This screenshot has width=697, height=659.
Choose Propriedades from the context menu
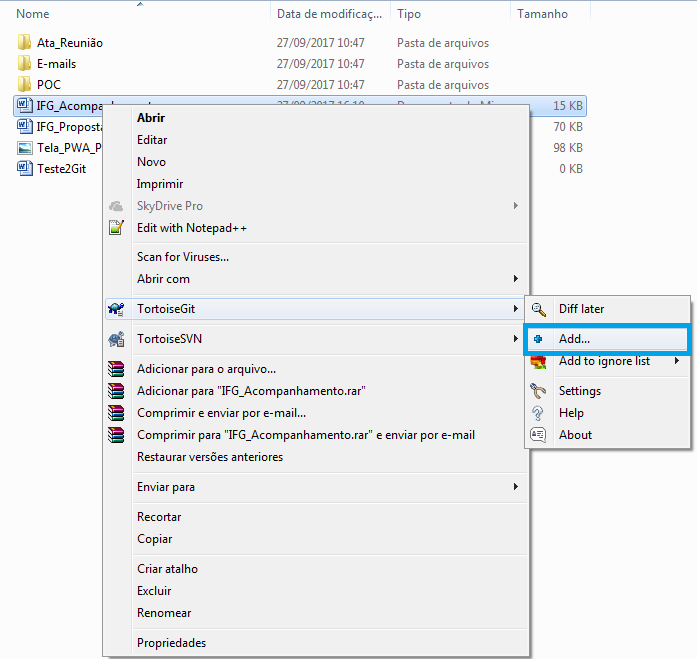pyautogui.click(x=171, y=643)
